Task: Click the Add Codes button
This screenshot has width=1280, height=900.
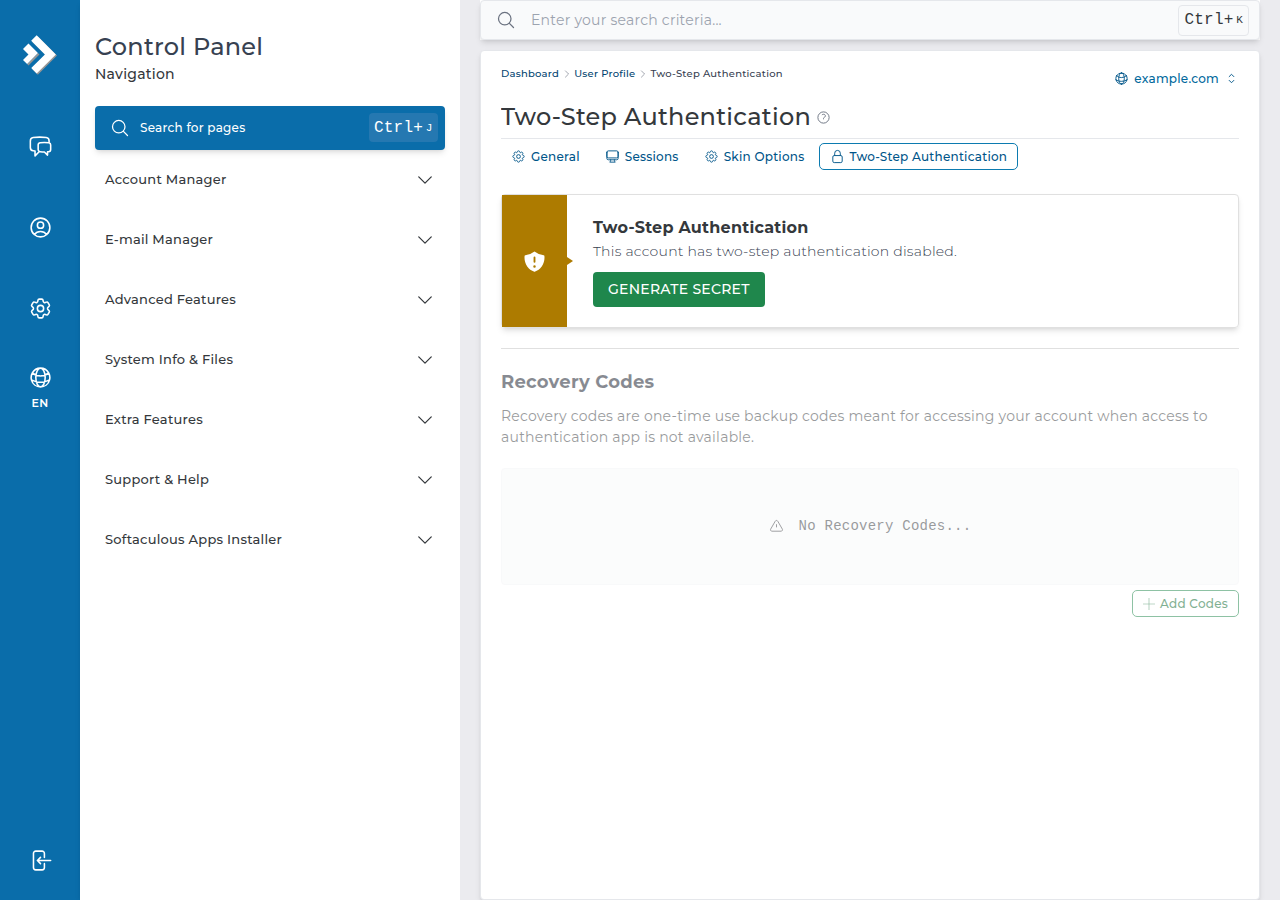Action: (1185, 604)
